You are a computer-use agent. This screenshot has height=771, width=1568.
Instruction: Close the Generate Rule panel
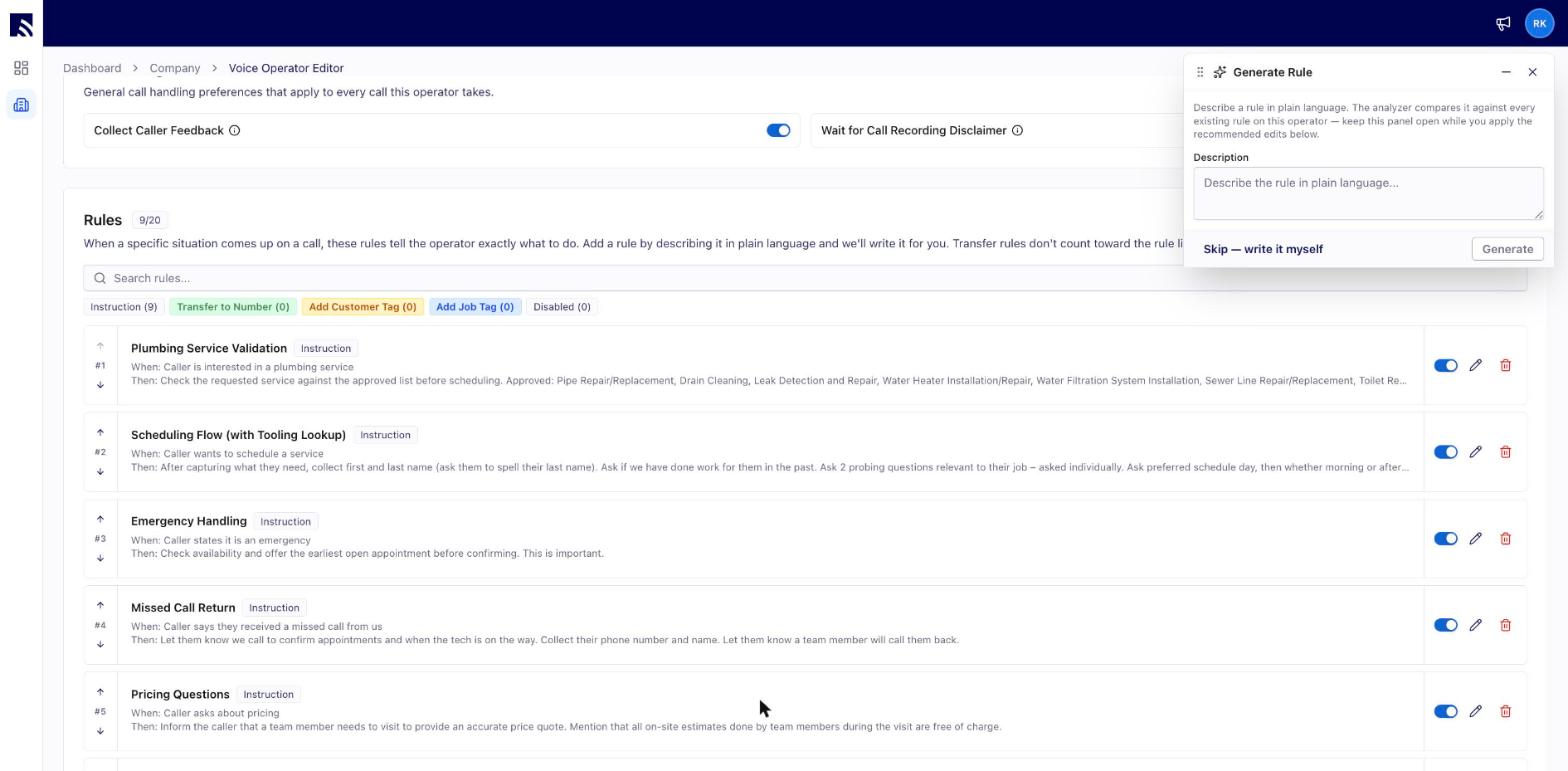point(1532,72)
